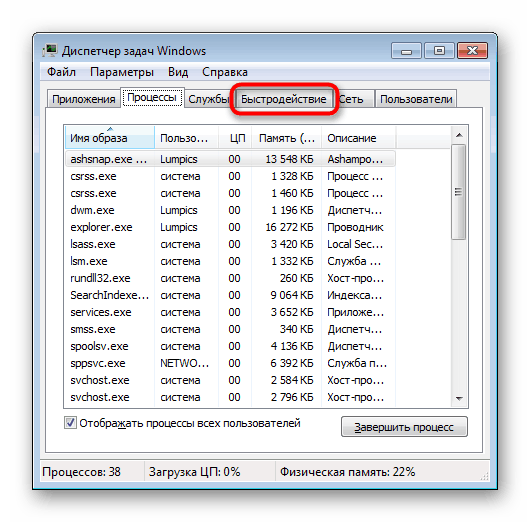Click the Task Manager title bar icon
This screenshot has width=530, height=522.
pos(50,51)
